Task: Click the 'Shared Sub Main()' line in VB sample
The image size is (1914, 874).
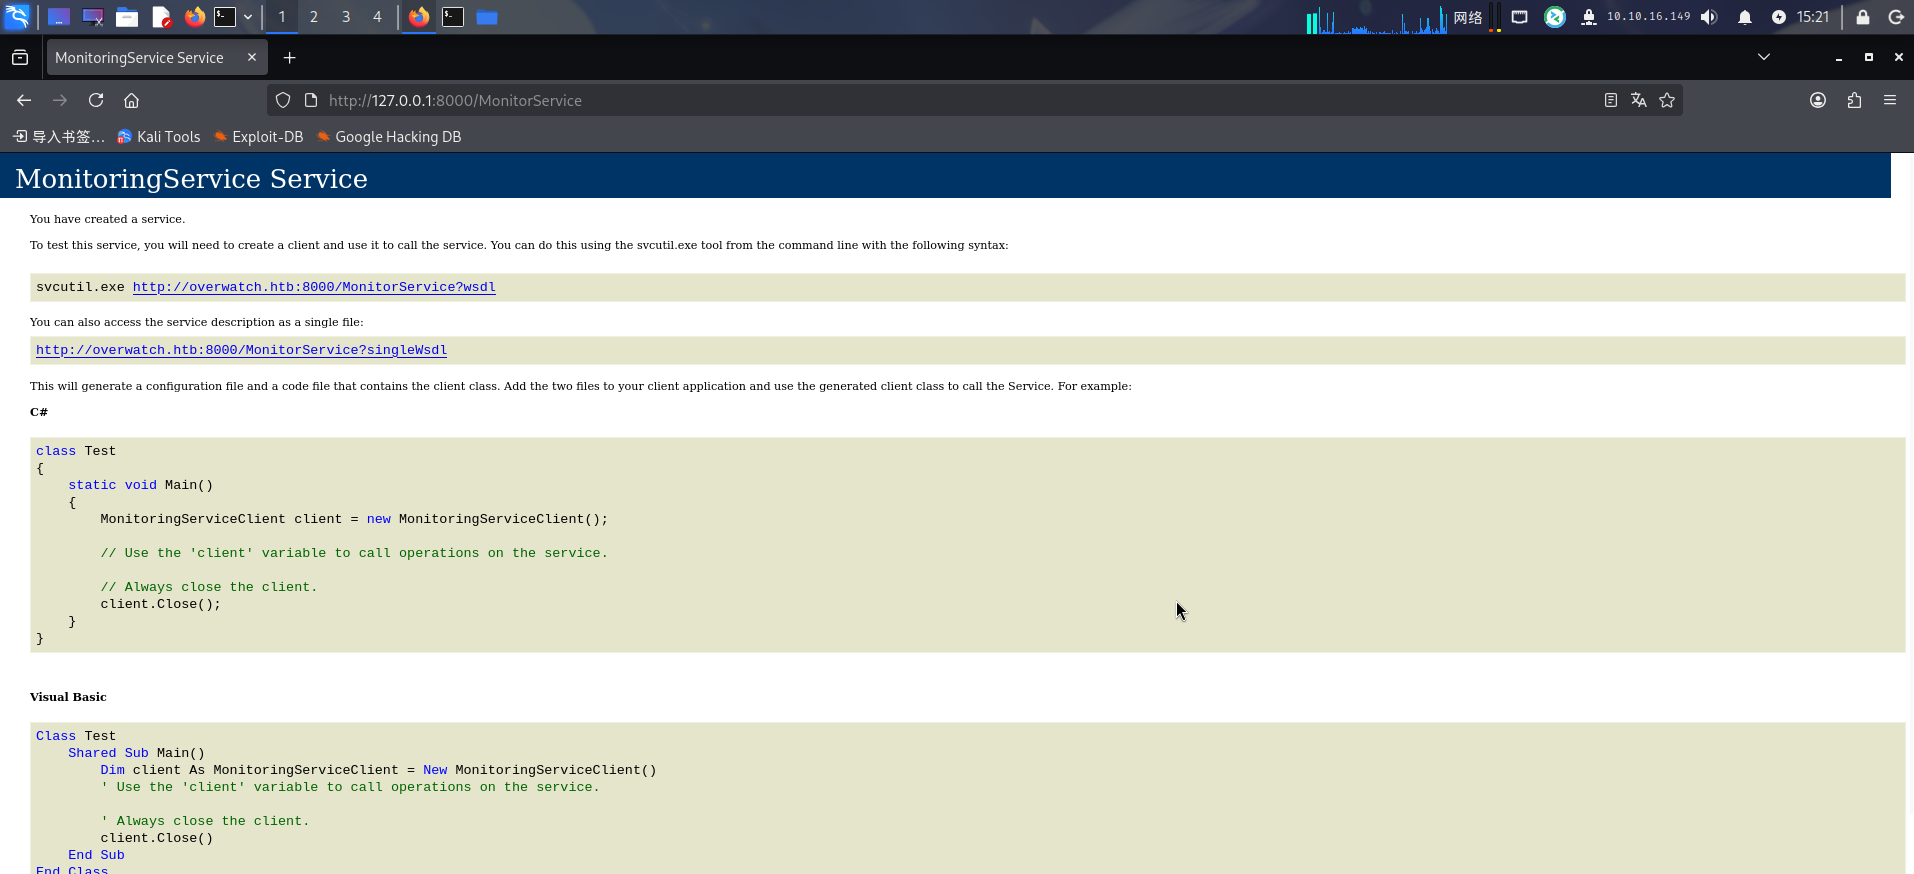Action: (136, 753)
